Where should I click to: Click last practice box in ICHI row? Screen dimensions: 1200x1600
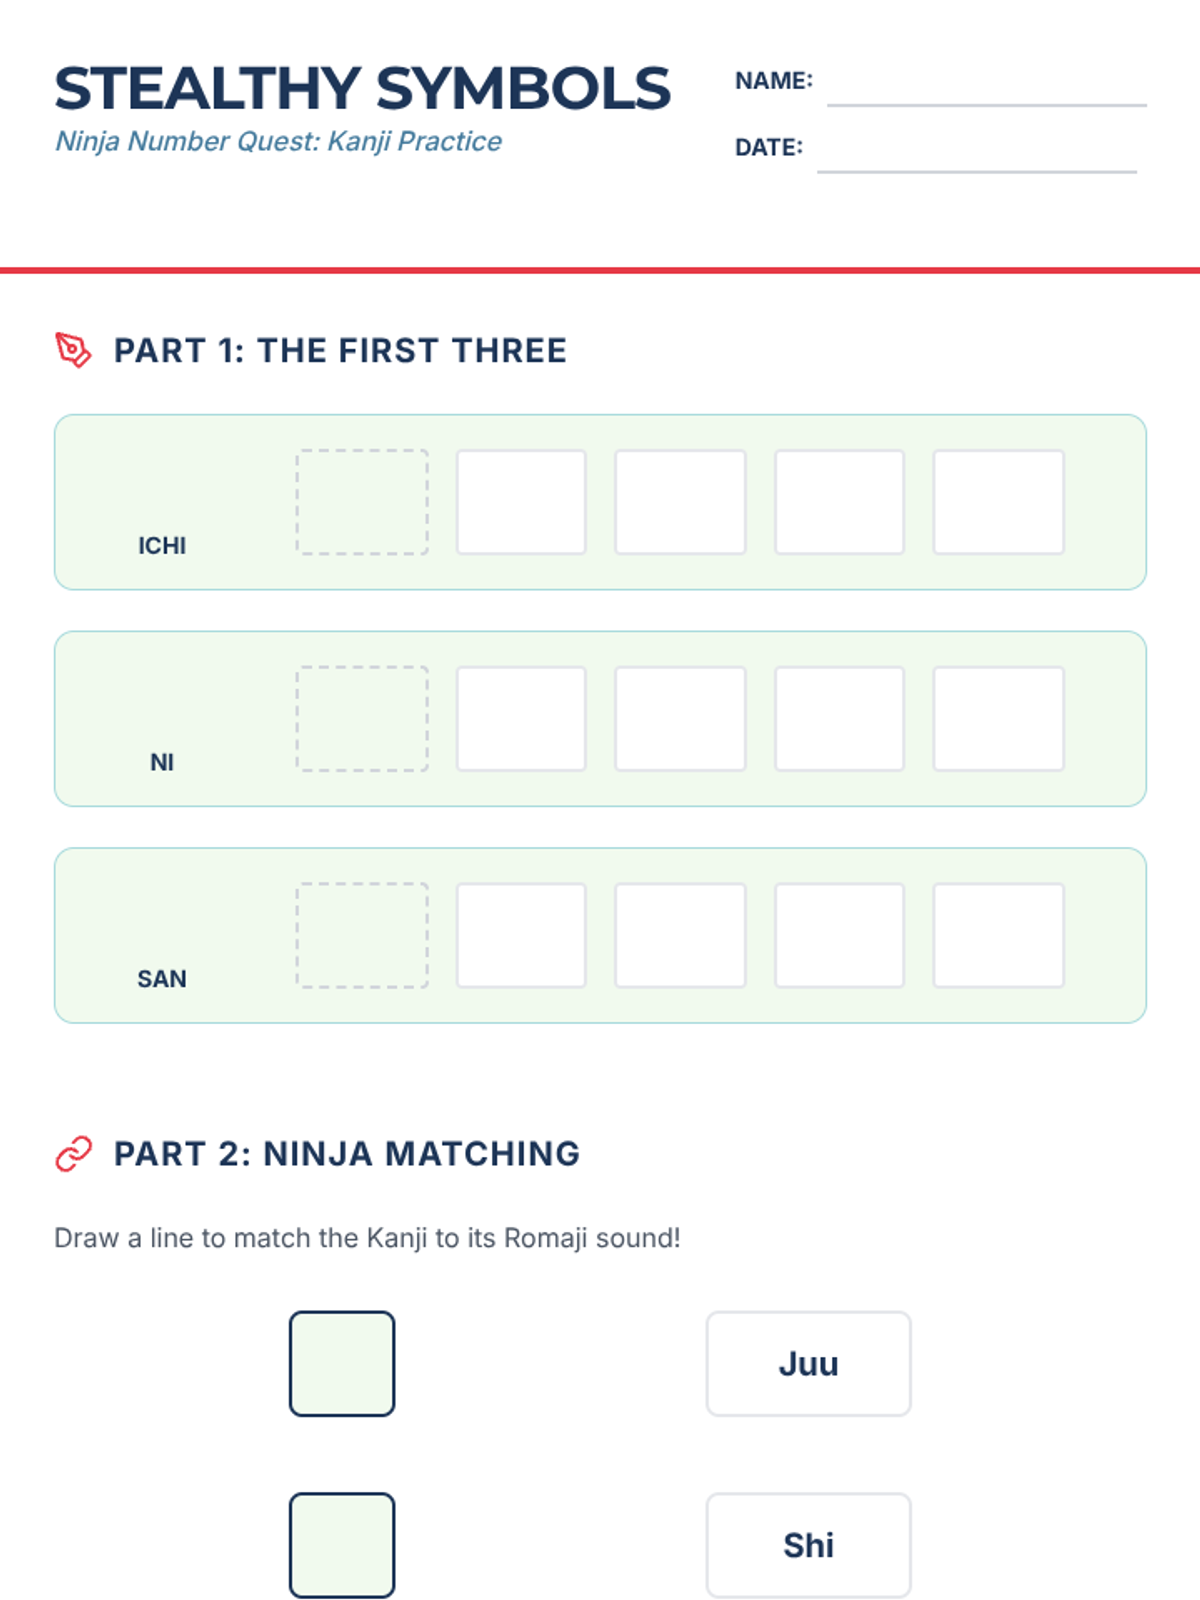(998, 502)
